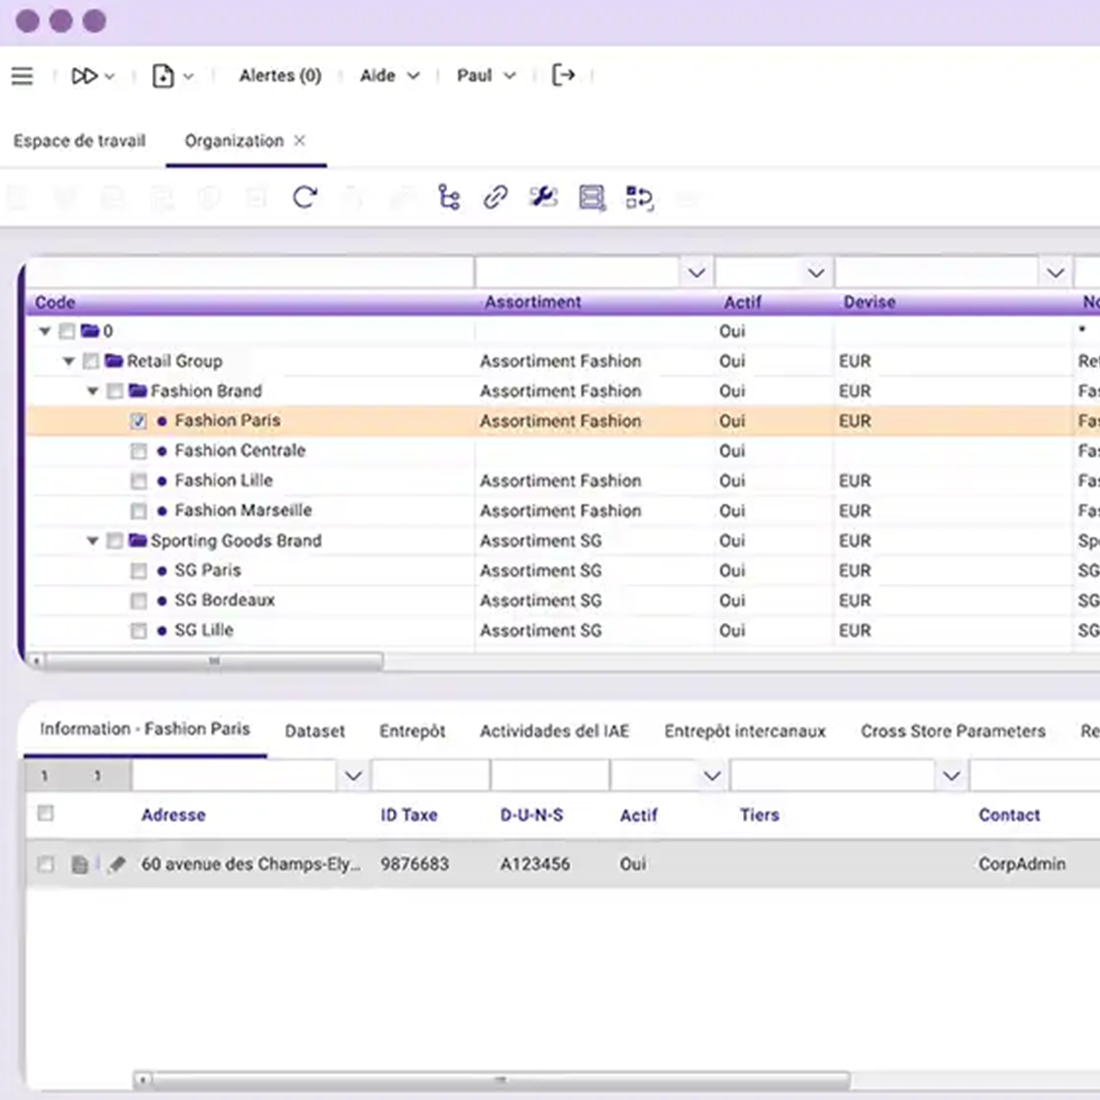Sort by the Assortiment column header

[x=532, y=302]
